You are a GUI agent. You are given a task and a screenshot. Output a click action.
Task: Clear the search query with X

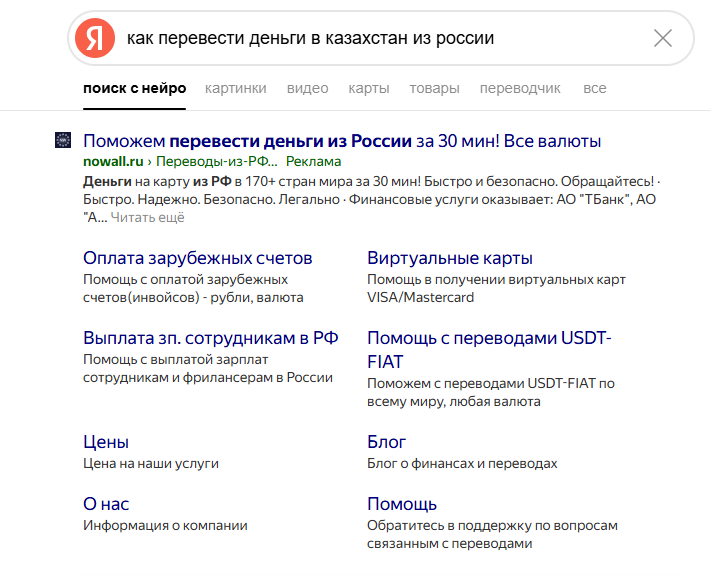tap(662, 38)
